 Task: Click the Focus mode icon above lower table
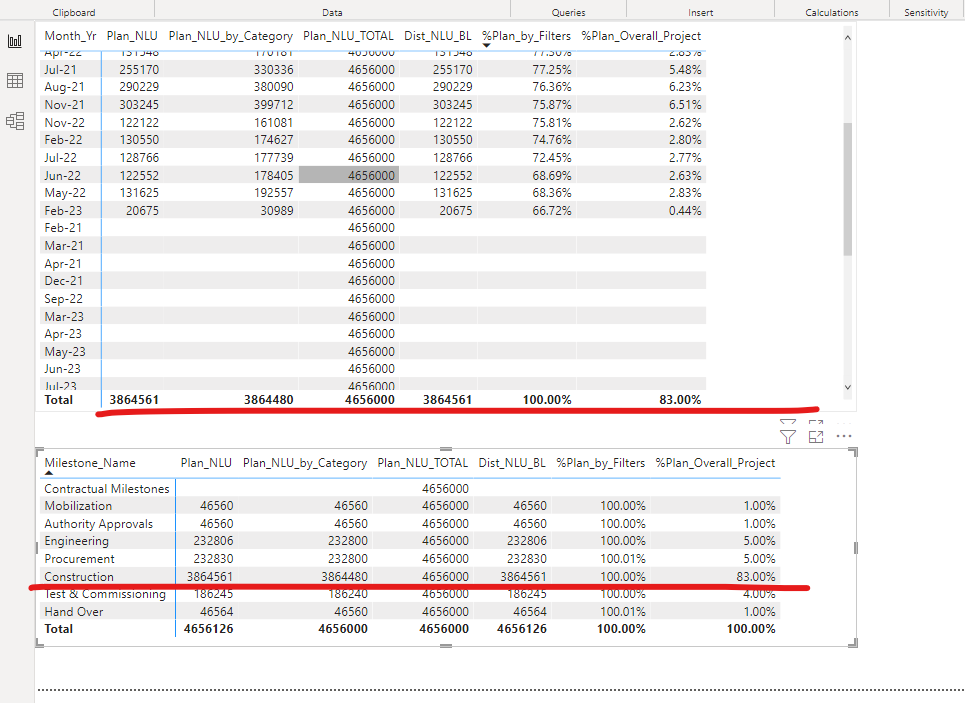pyautogui.click(x=816, y=436)
